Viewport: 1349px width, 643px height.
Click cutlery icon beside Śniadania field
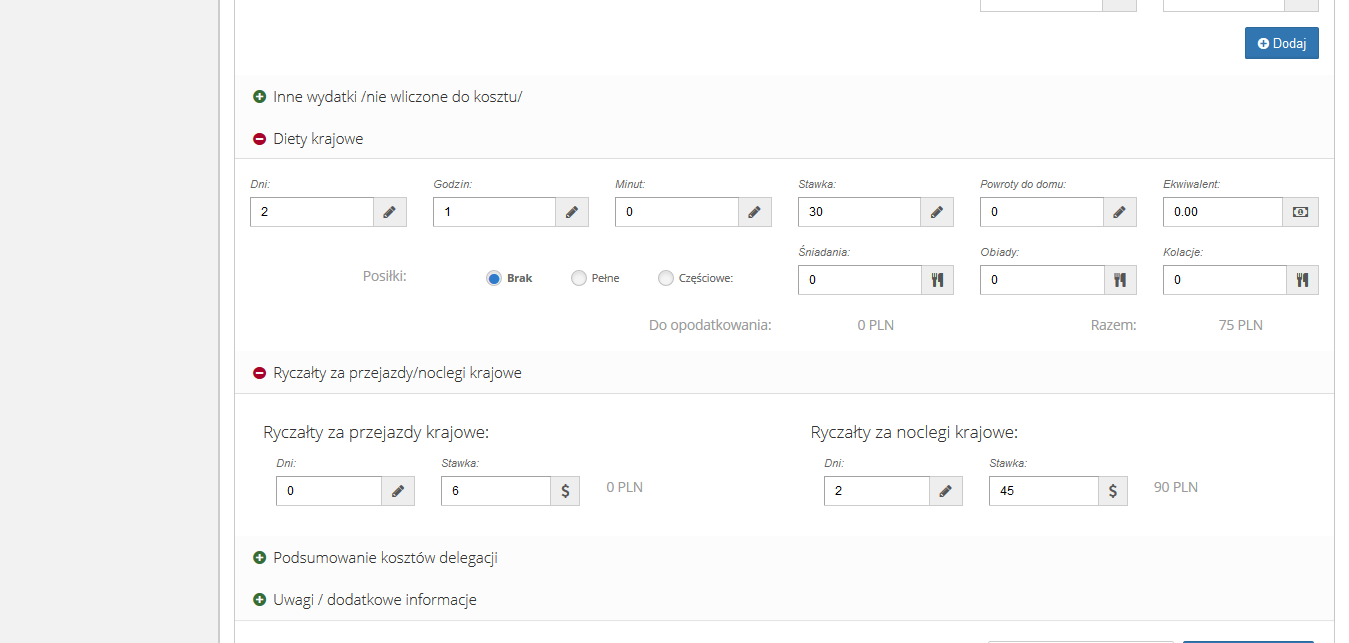coord(937,280)
